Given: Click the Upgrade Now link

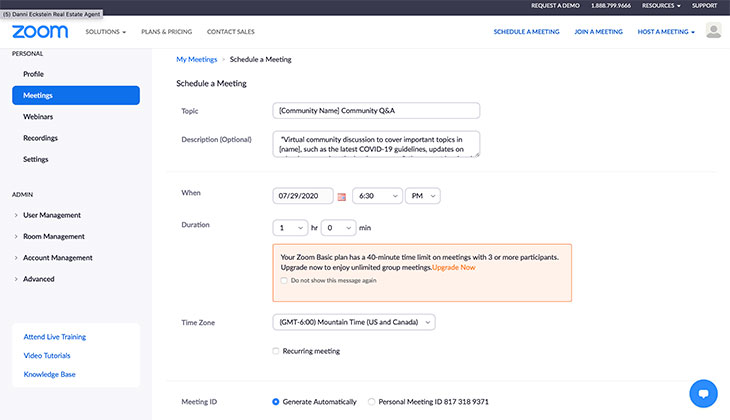Looking at the screenshot, I should [454, 268].
